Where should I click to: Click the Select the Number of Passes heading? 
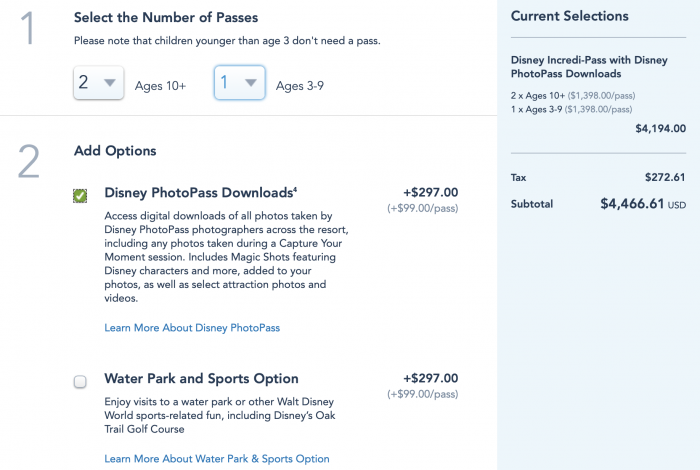(x=166, y=17)
